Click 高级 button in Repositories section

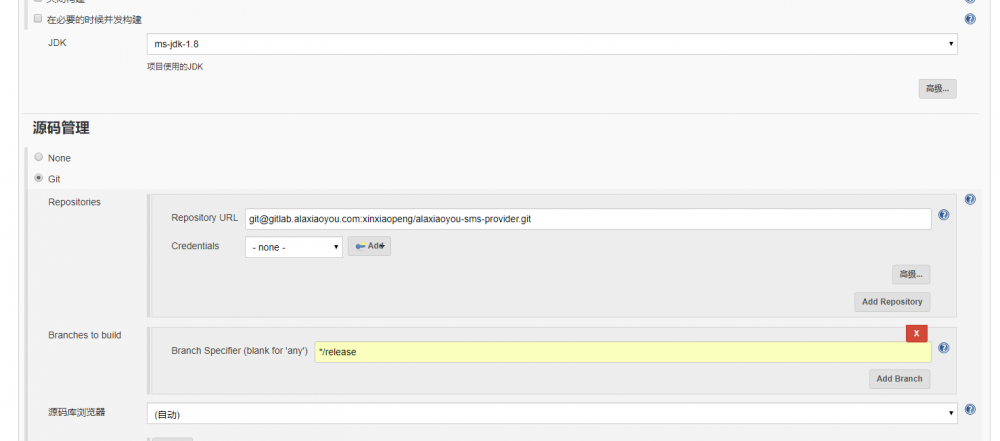click(911, 274)
